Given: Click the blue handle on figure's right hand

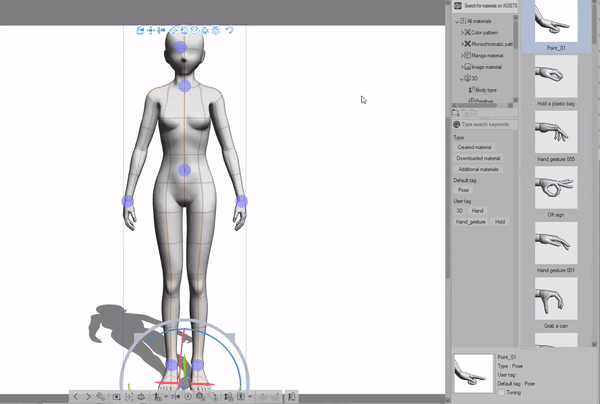Looking at the screenshot, I should [128, 201].
